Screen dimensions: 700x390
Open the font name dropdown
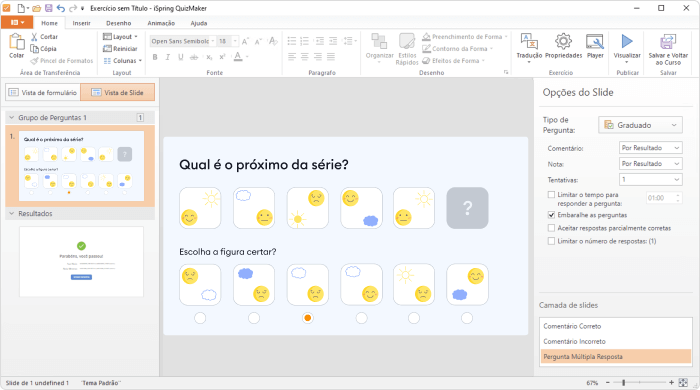pos(213,41)
